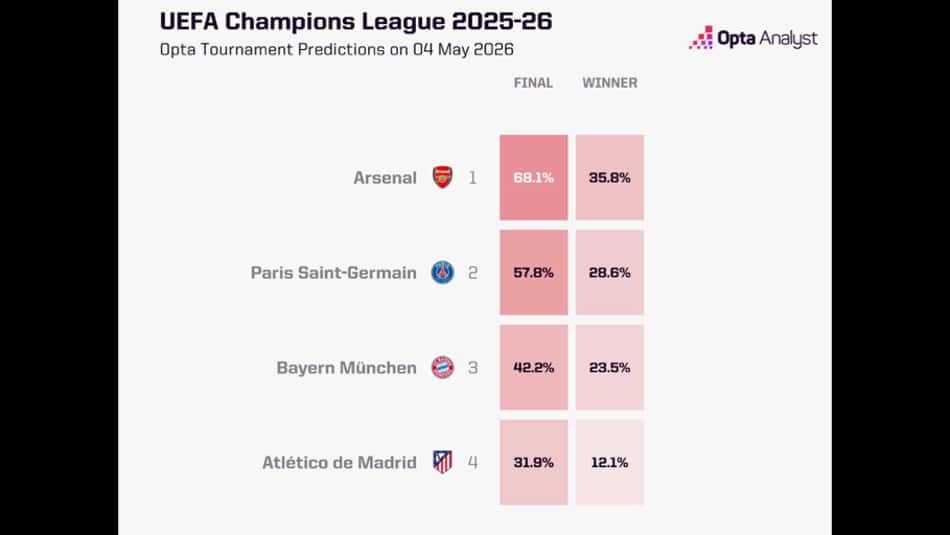950x535 pixels.
Task: Click the Bayern München club crest
Action: point(442,367)
